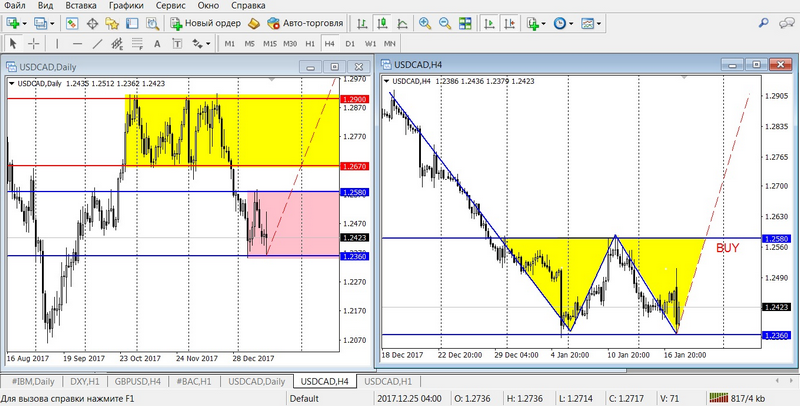Click the Новый ордер button
The width and height of the screenshot is (800, 406).
click(x=205, y=23)
